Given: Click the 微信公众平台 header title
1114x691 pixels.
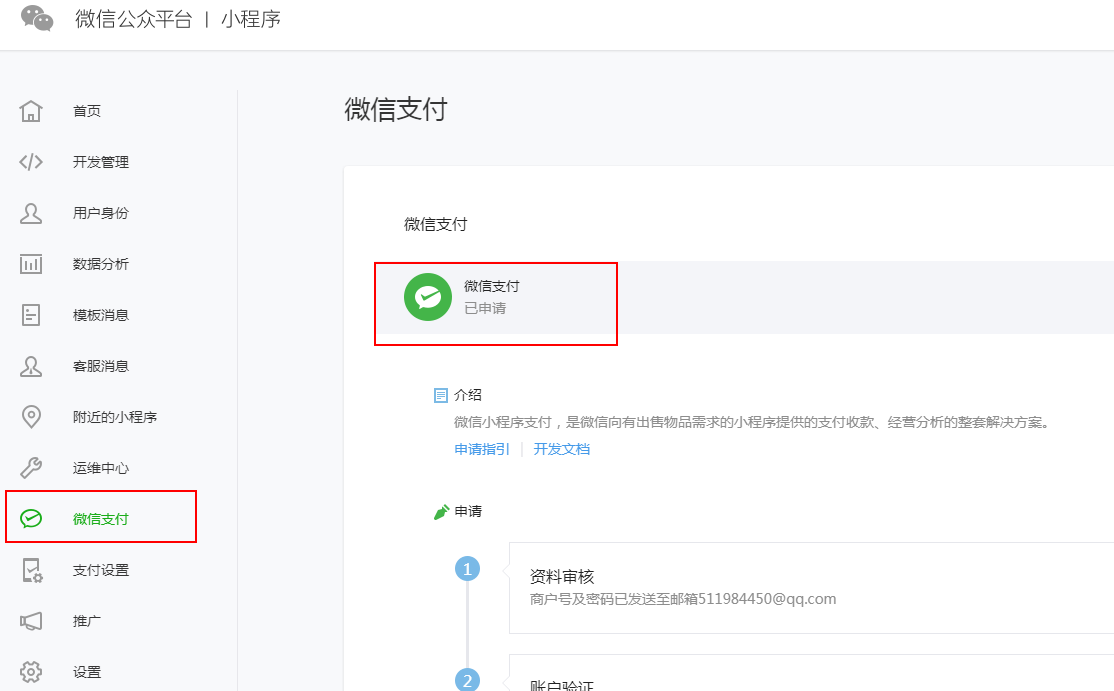Looking at the screenshot, I should (x=134, y=18).
